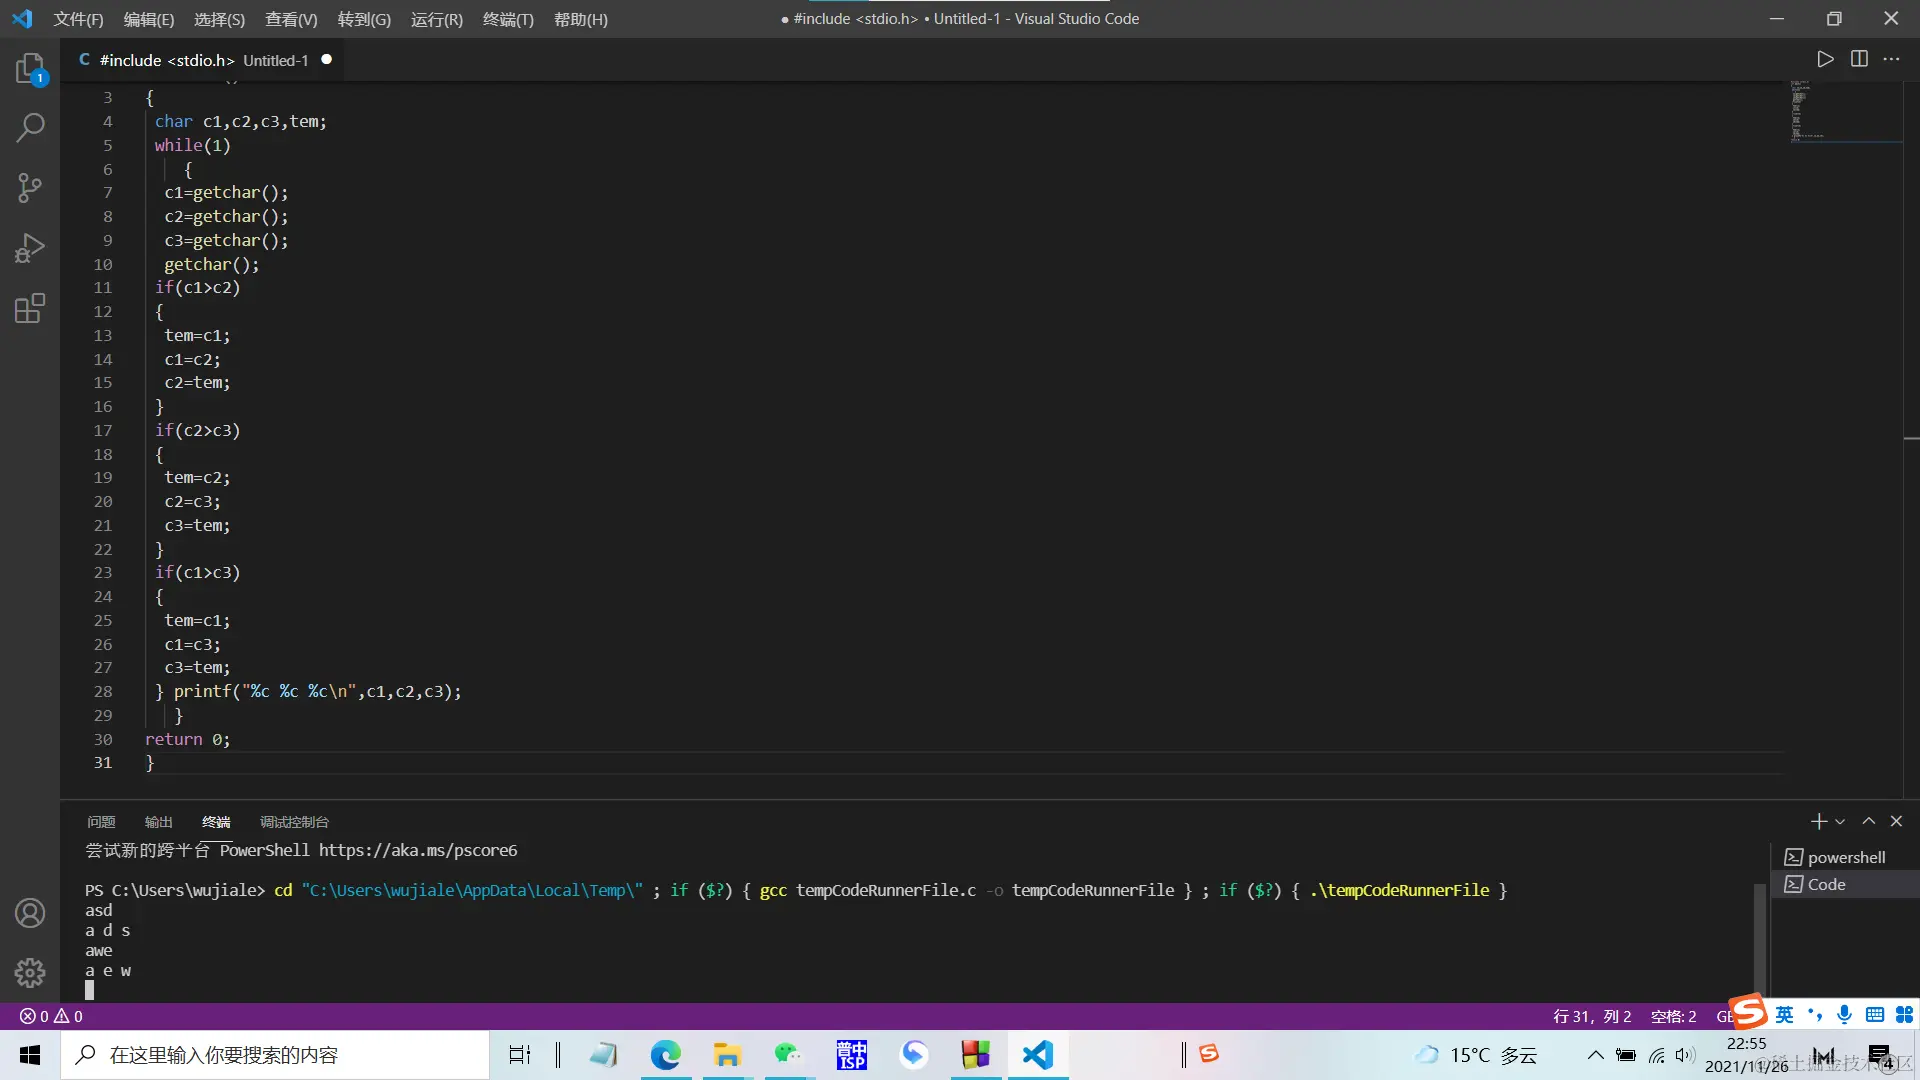The width and height of the screenshot is (1920, 1080).
Task: Run code with the play icon
Action: coord(1825,59)
